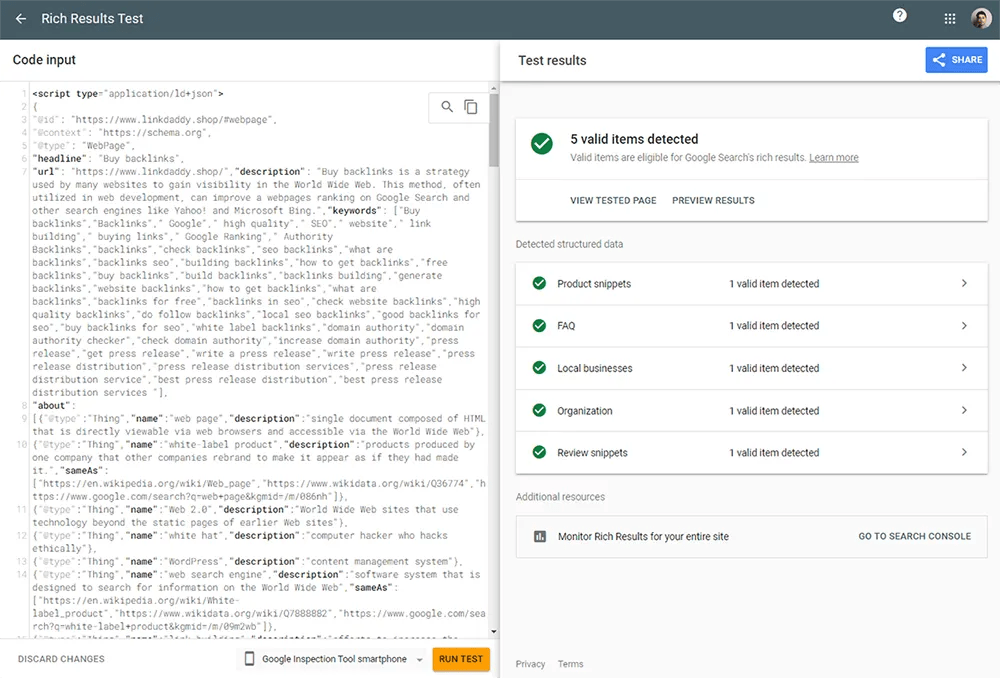Click the "Monitor Rich Results for your entire site" text

(x=643, y=536)
